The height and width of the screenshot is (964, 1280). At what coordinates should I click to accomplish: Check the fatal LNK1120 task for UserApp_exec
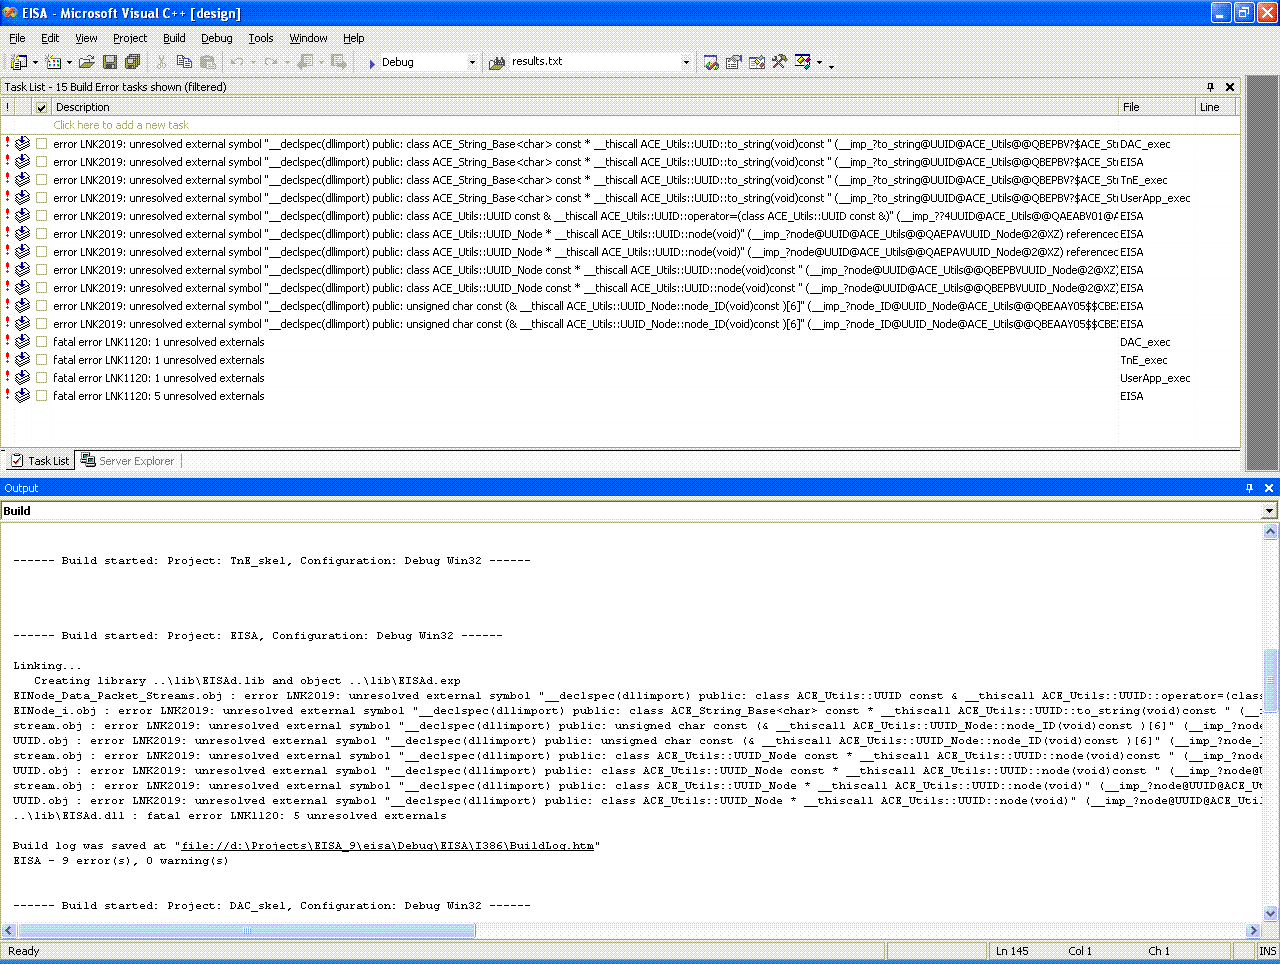click(x=41, y=378)
